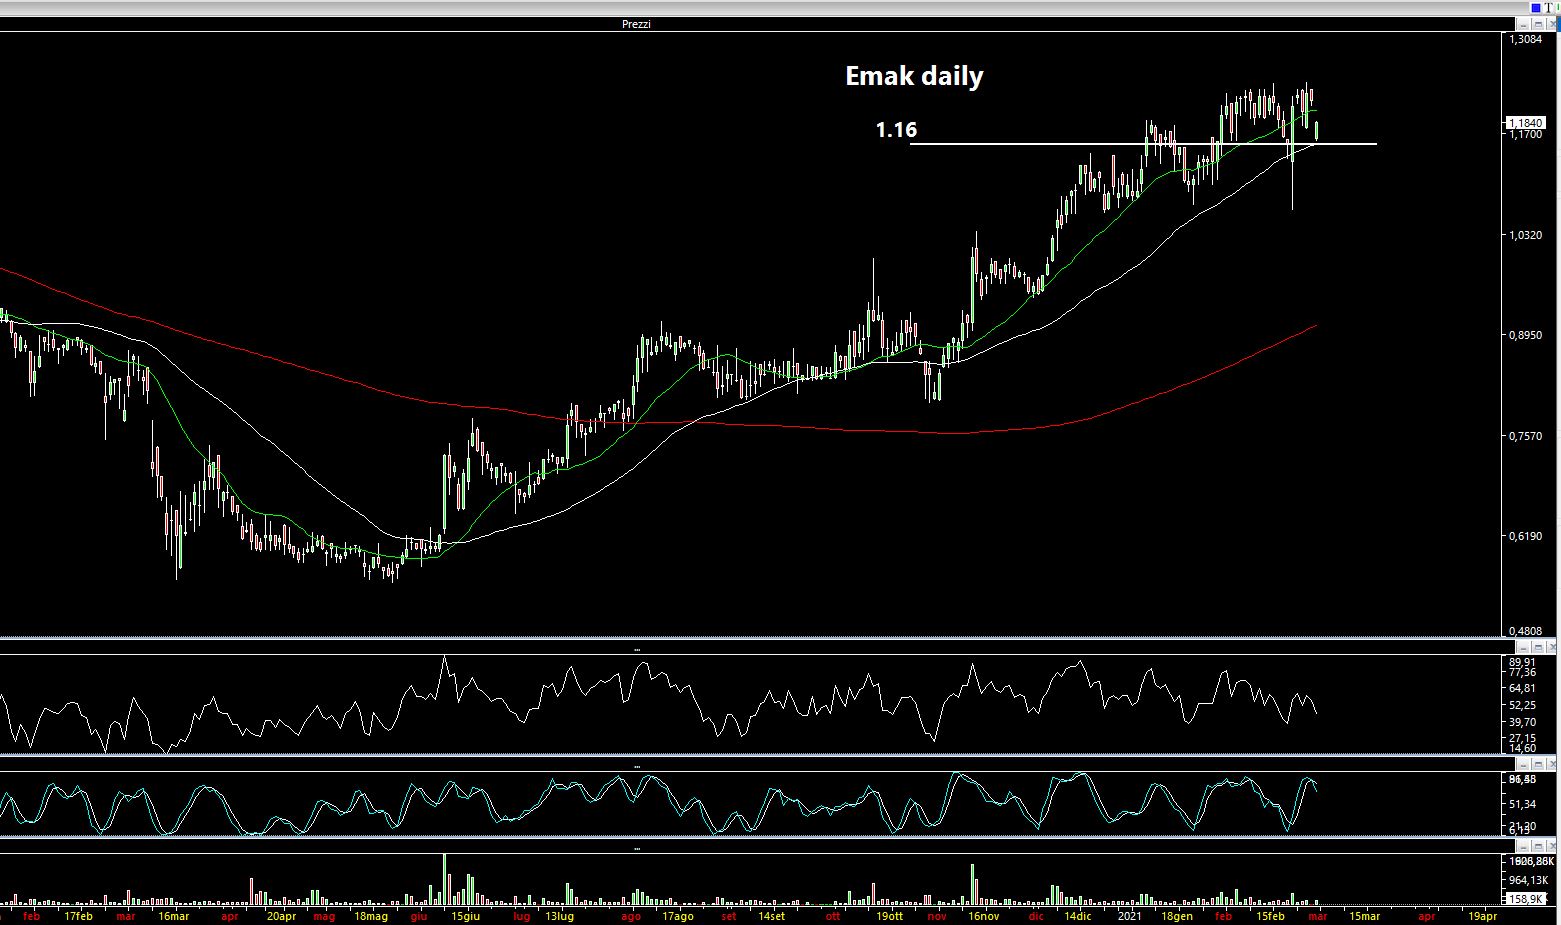Close the Prezzi chart pane
Screen dimensions: 1561x925
(x=1551, y=24)
